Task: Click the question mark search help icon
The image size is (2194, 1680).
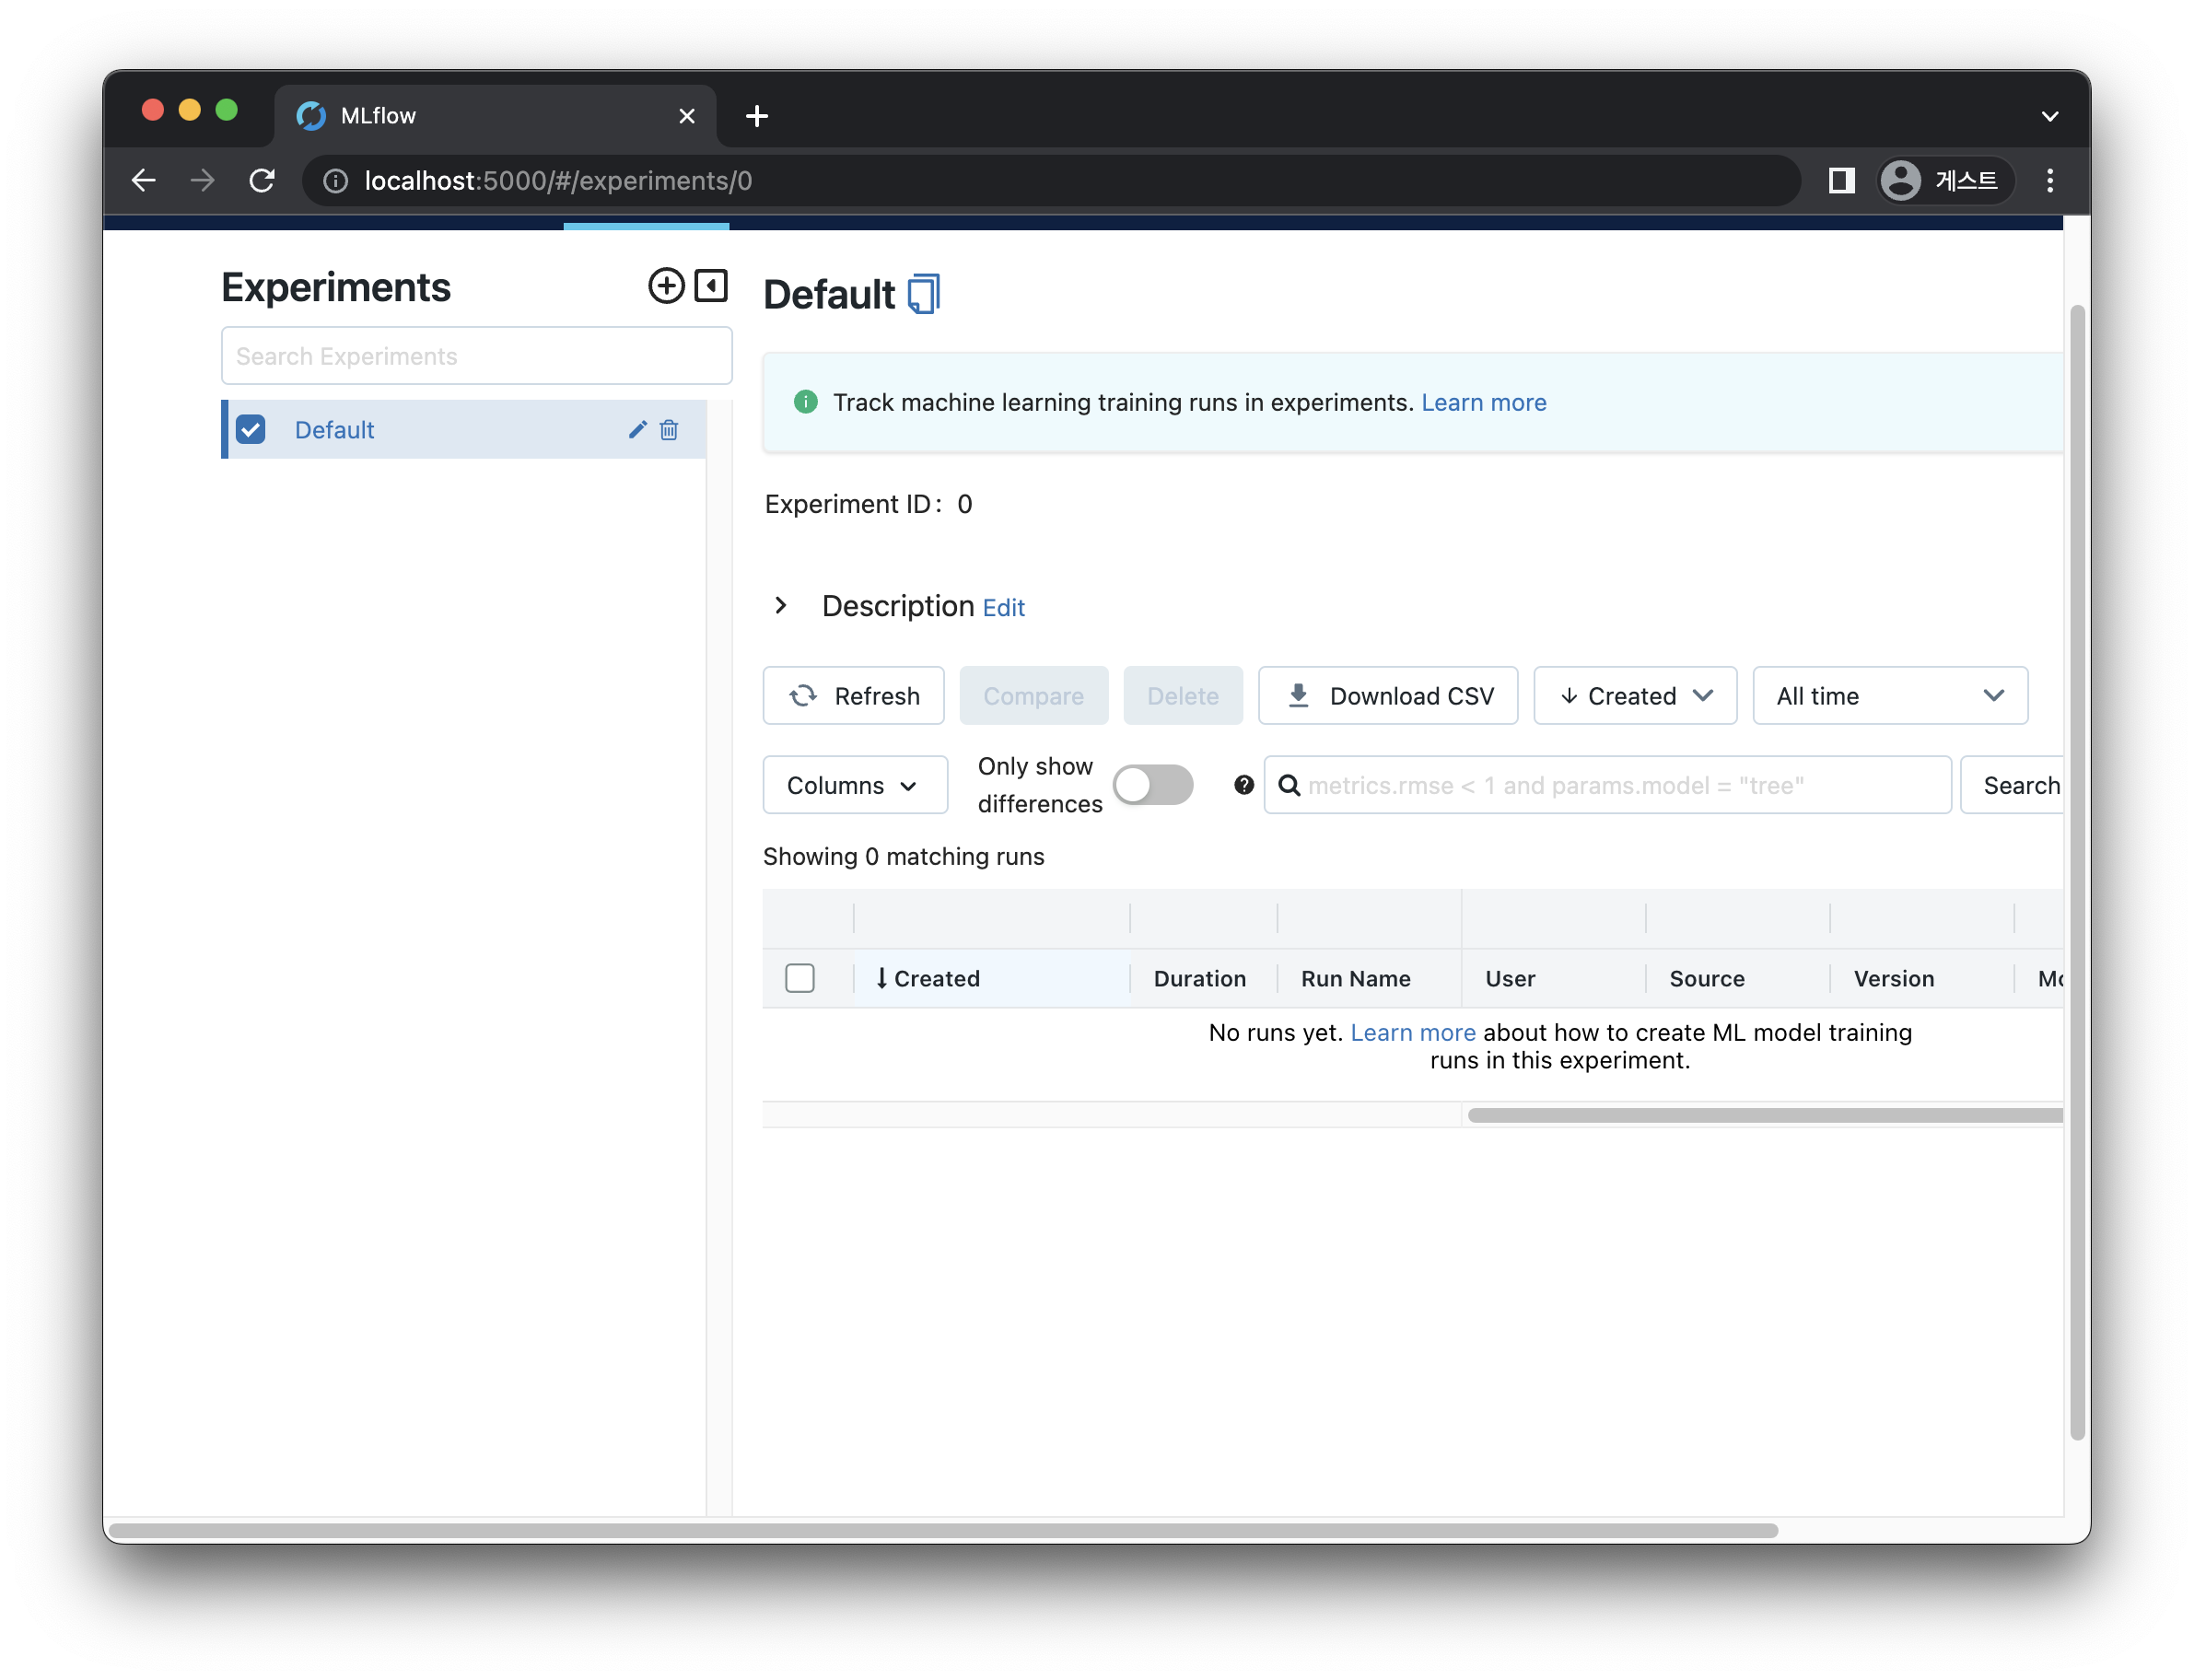Action: tap(1244, 785)
